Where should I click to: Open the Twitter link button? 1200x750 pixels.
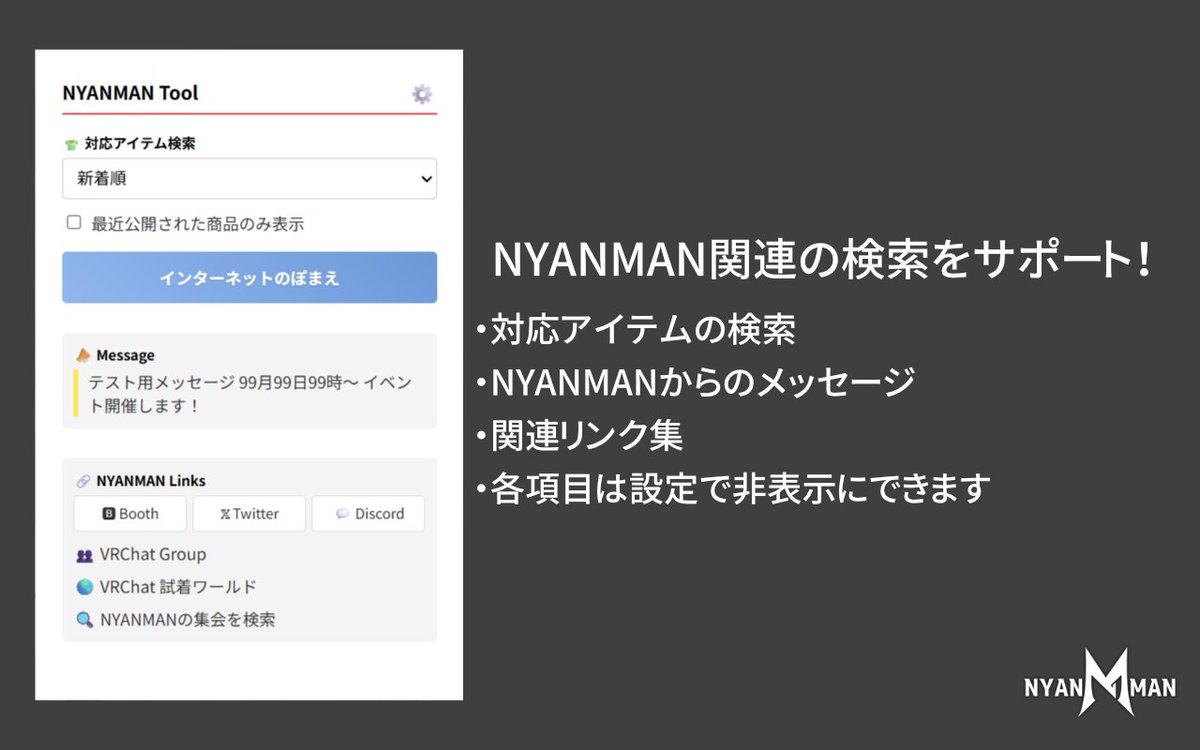249,514
